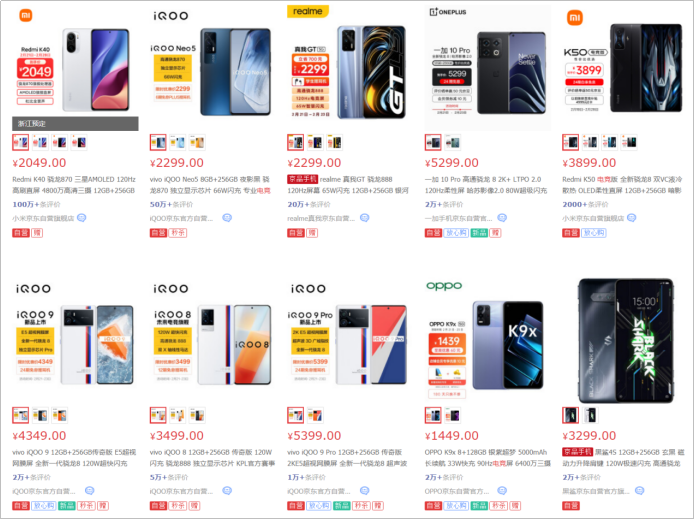Open the chat icon for the iQOO Neo5 store
Screen dimensions: 695x520
(227, 218)
